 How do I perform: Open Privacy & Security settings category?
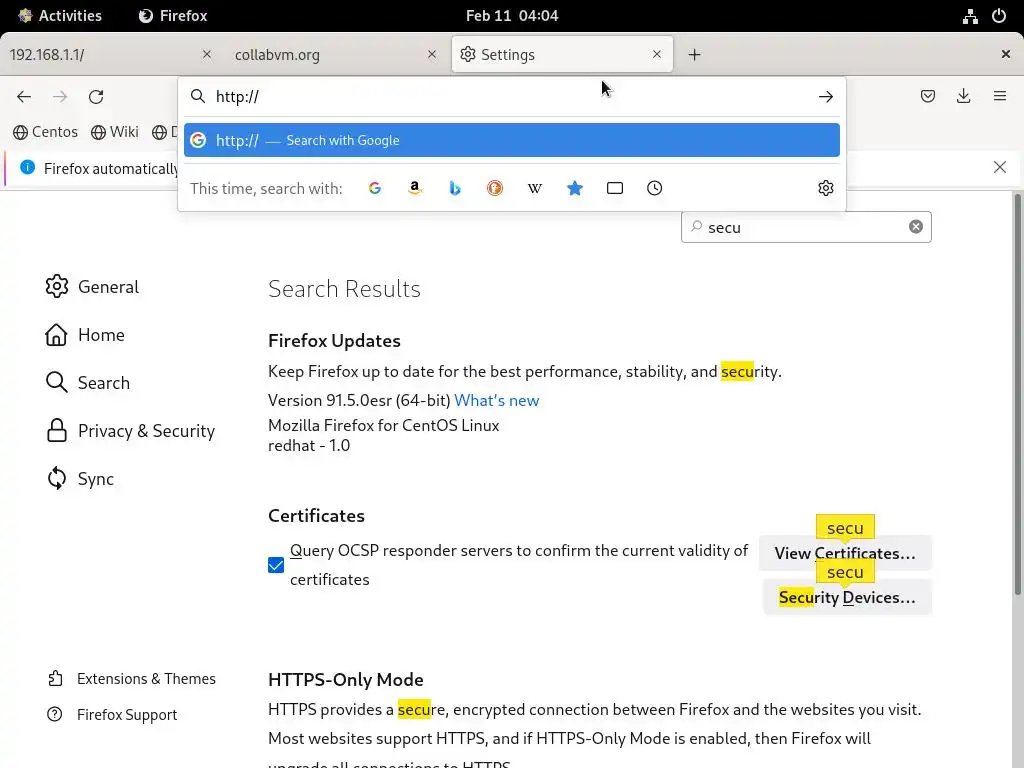[130, 431]
